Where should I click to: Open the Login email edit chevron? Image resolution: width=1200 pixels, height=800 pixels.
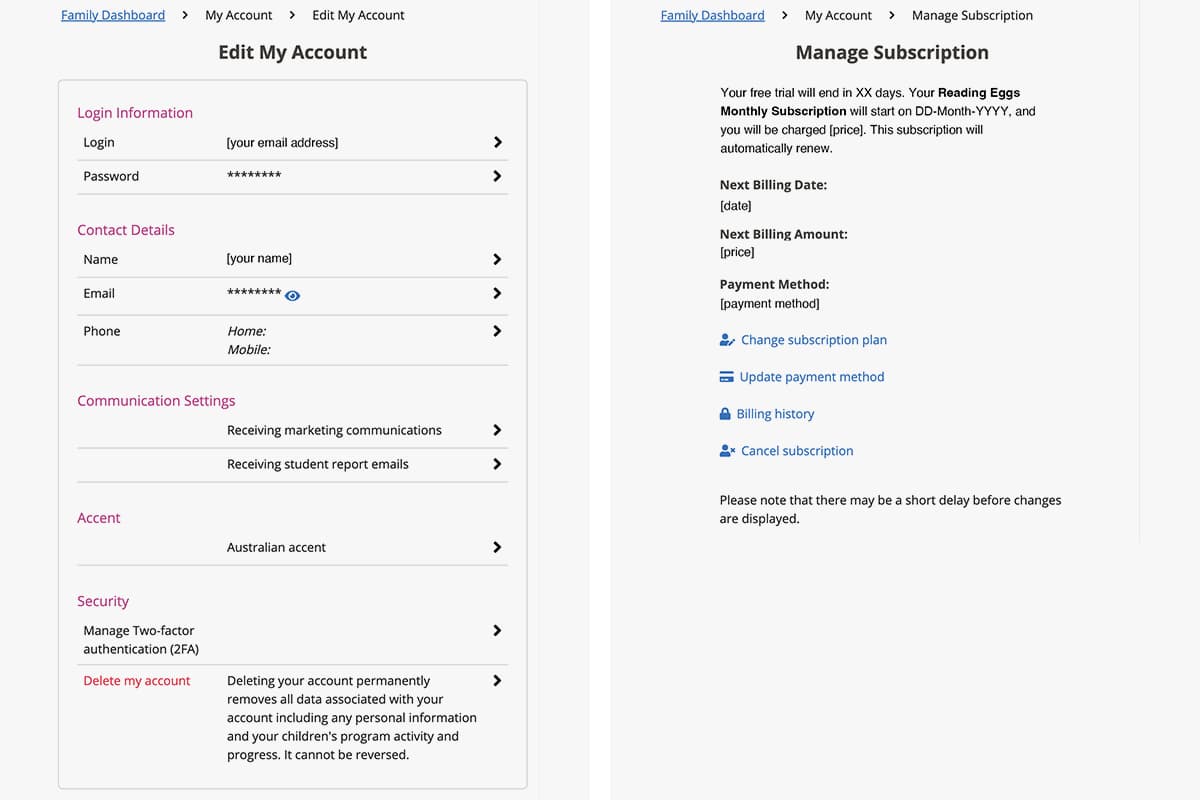497,142
